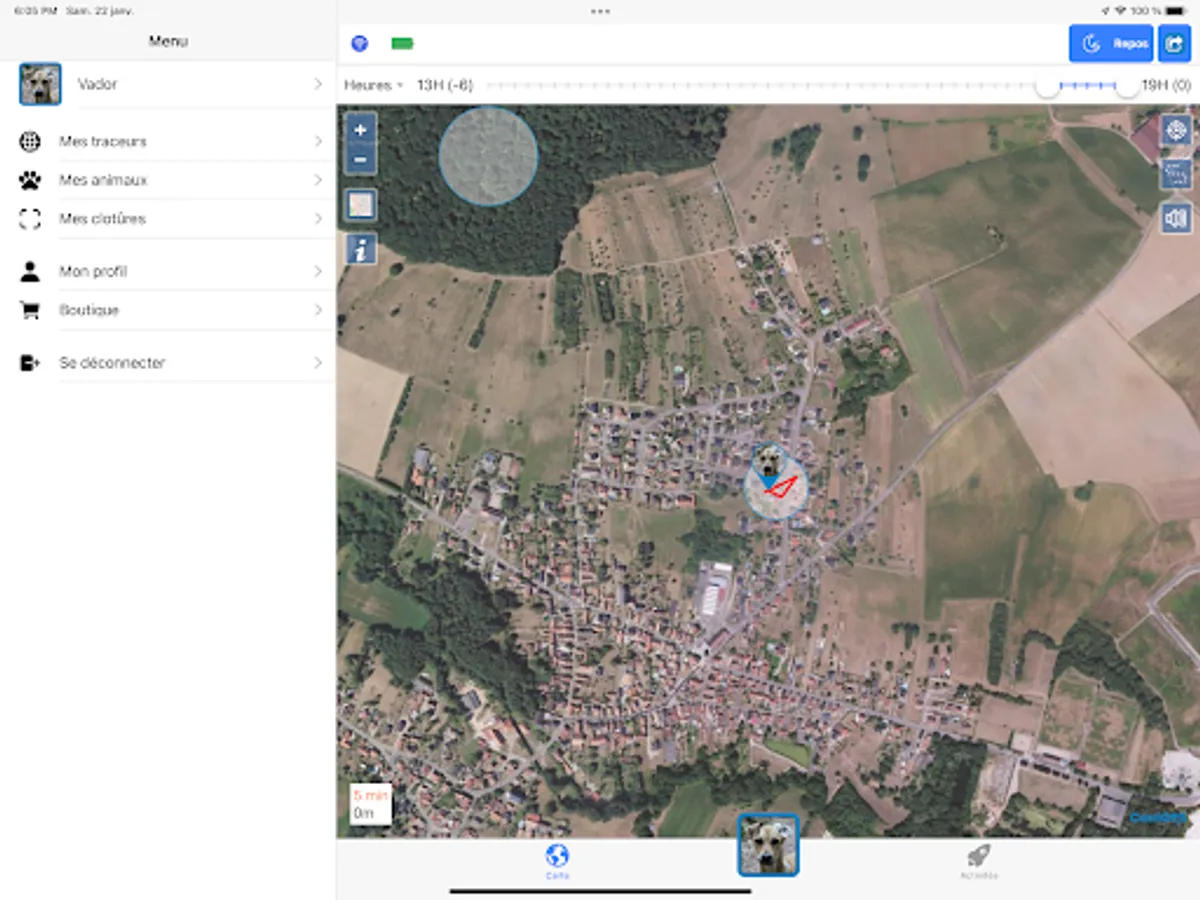Open Vador pet profile entry

tap(168, 85)
